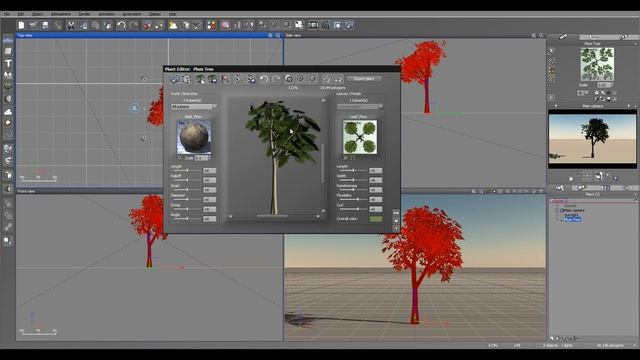Select the Text tool in left toolbar
This screenshot has height=360, width=640.
click(x=8, y=63)
